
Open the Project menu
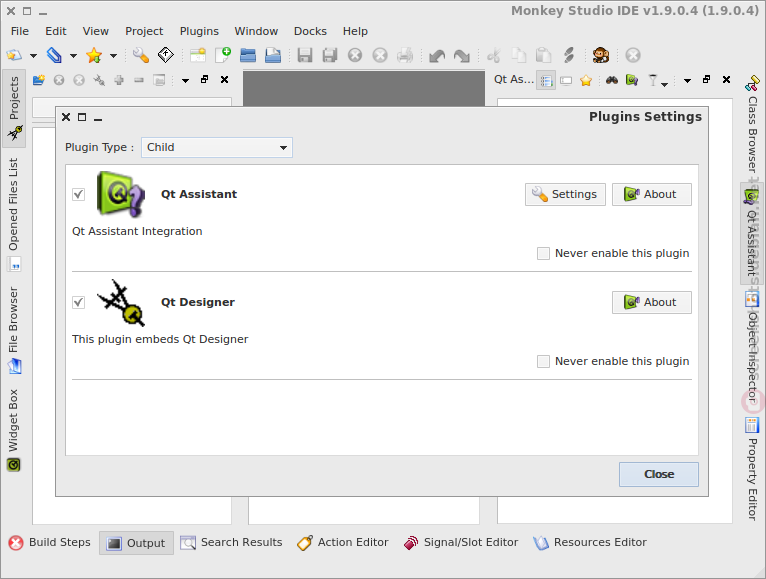coord(144,31)
